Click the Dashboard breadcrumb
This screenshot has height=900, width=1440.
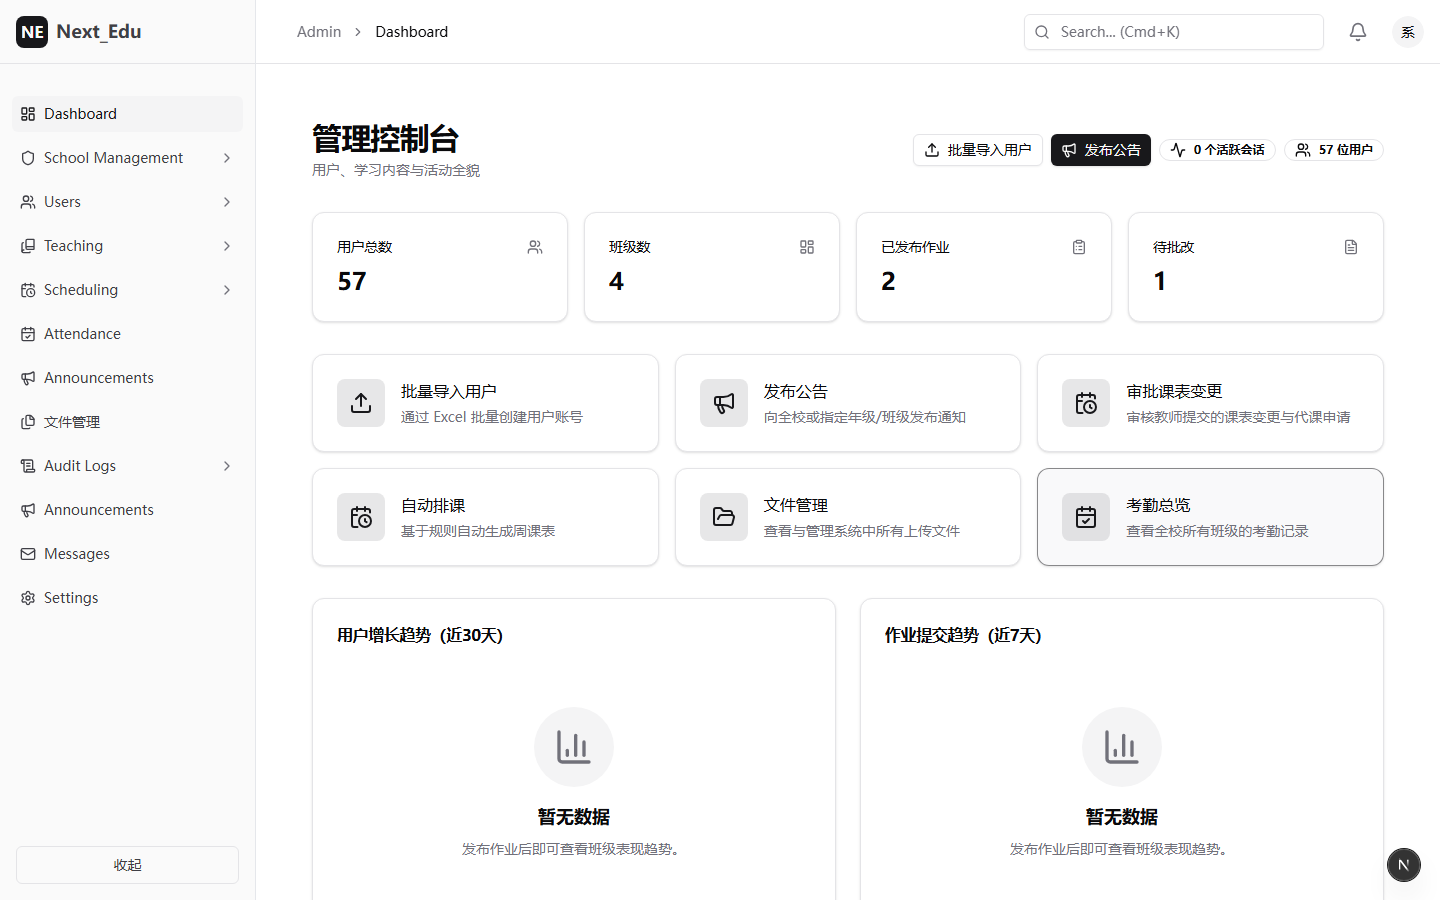[412, 32]
